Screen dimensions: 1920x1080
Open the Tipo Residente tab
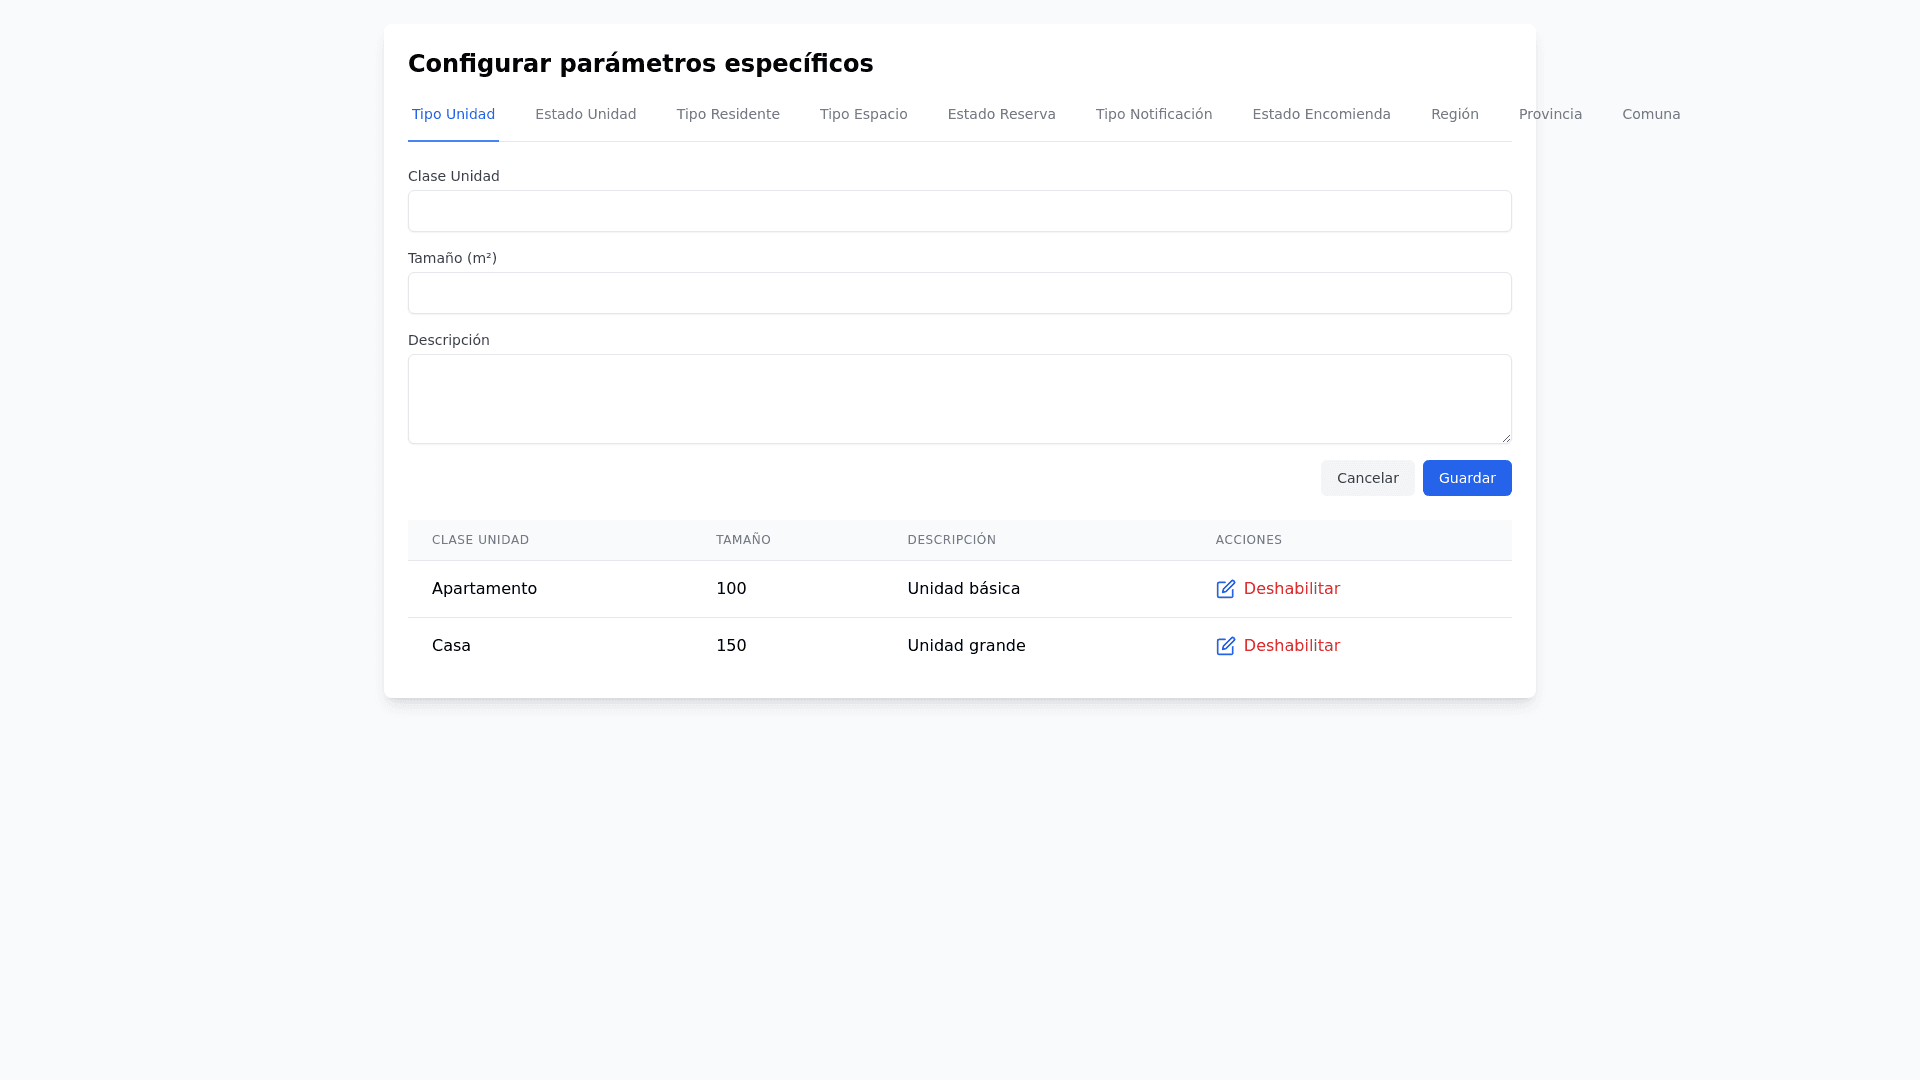(727, 114)
